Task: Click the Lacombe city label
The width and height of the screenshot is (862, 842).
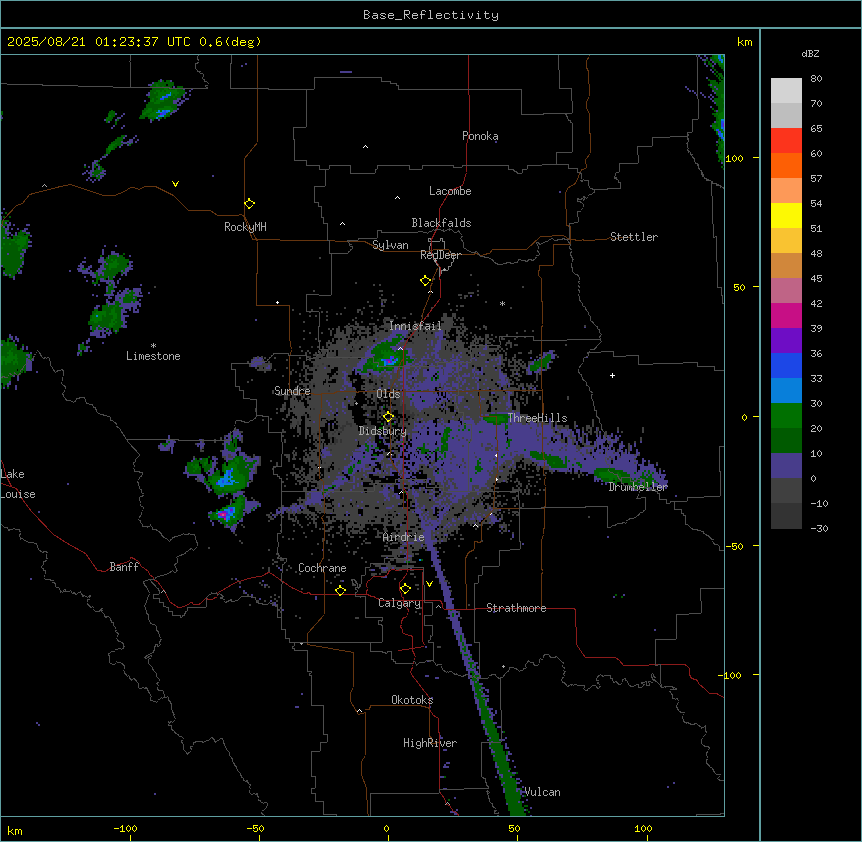Action: coord(450,191)
